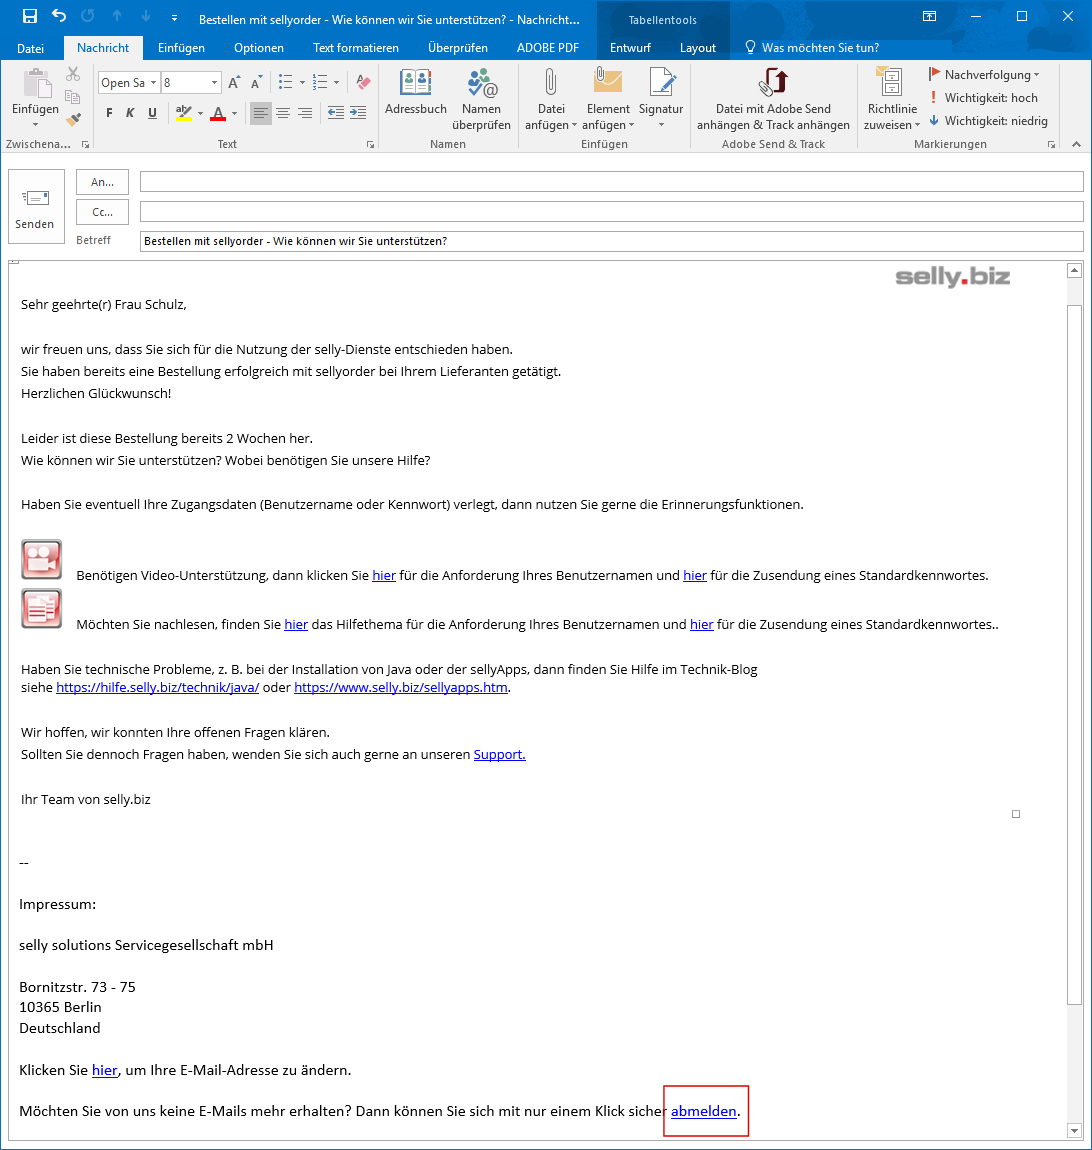Toggle bold (F) formatting
1092x1150 pixels.
click(x=109, y=113)
